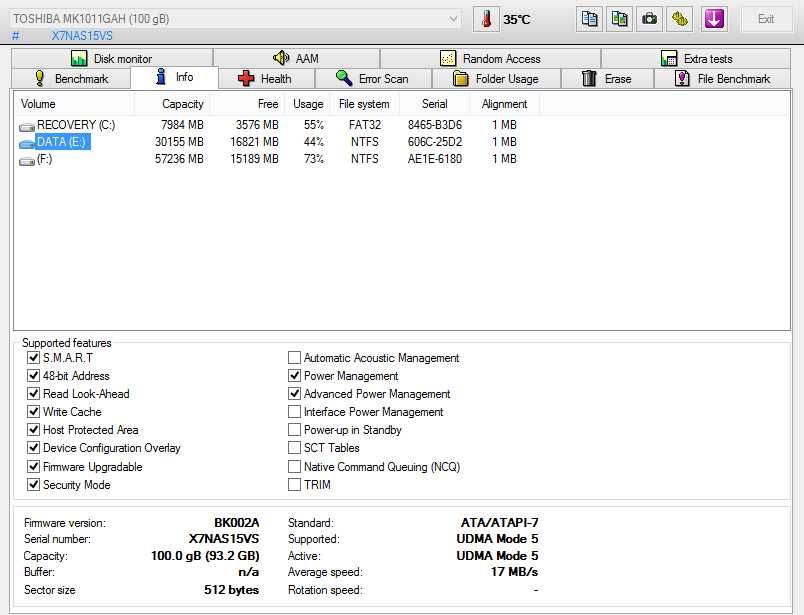Click the 17 MB/s average speed value
Viewport: 804px width, 615px height.
tap(514, 571)
